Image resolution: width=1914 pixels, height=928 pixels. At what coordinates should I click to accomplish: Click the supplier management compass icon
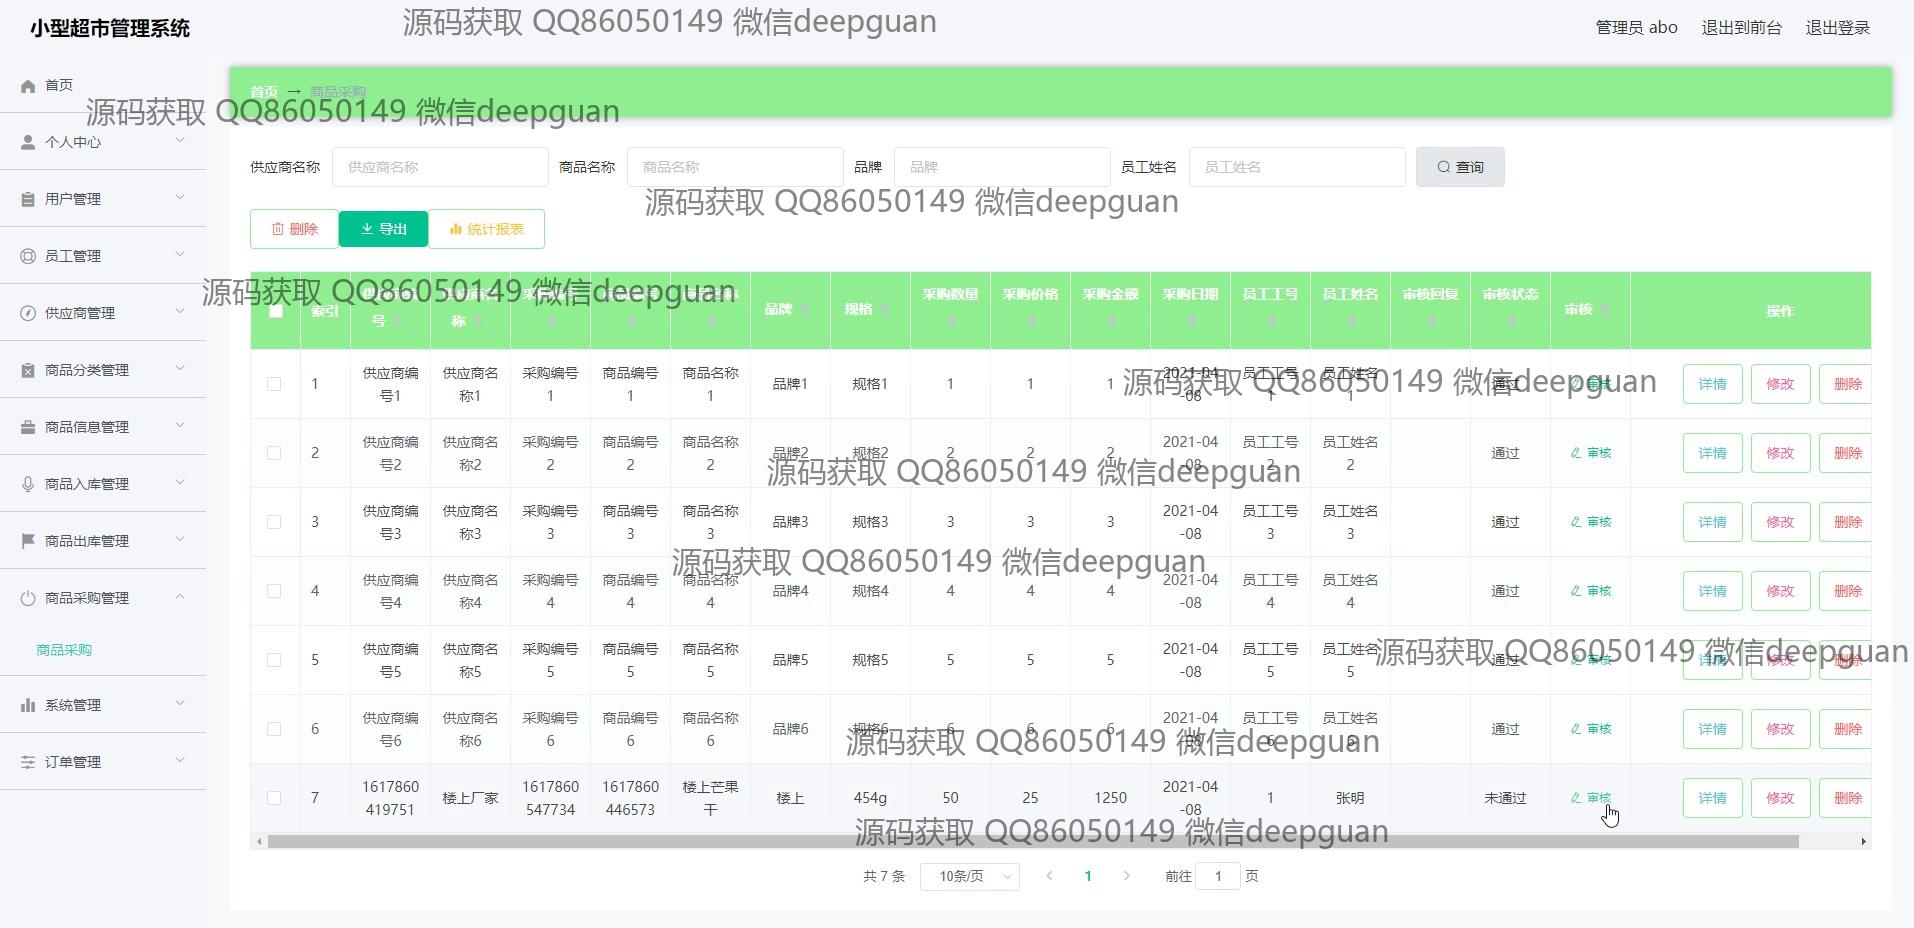click(x=28, y=314)
